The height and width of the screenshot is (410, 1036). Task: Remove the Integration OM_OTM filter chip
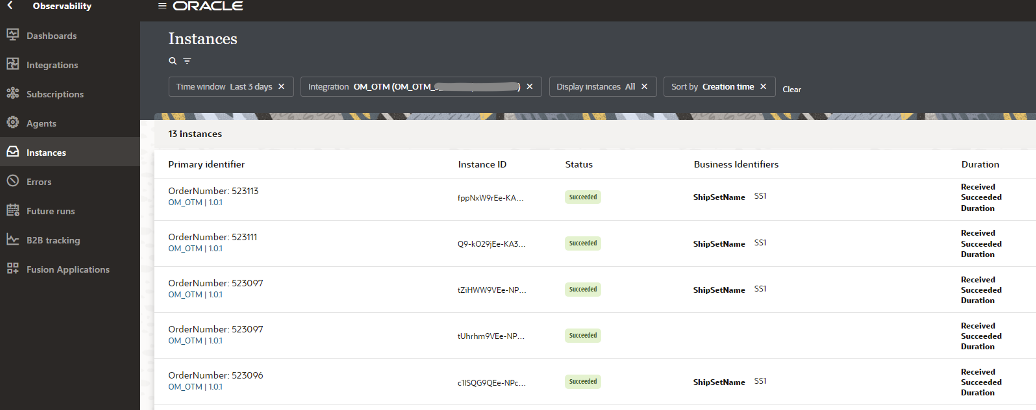529,87
